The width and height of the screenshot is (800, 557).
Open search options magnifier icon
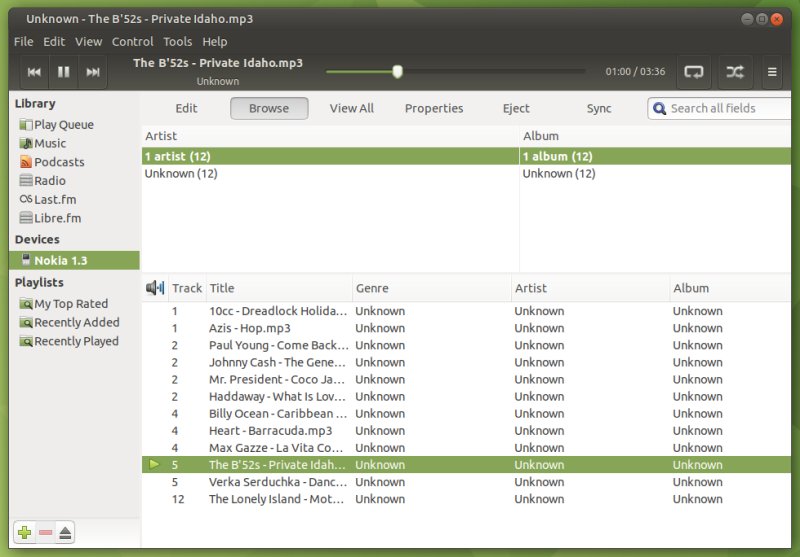click(x=660, y=108)
